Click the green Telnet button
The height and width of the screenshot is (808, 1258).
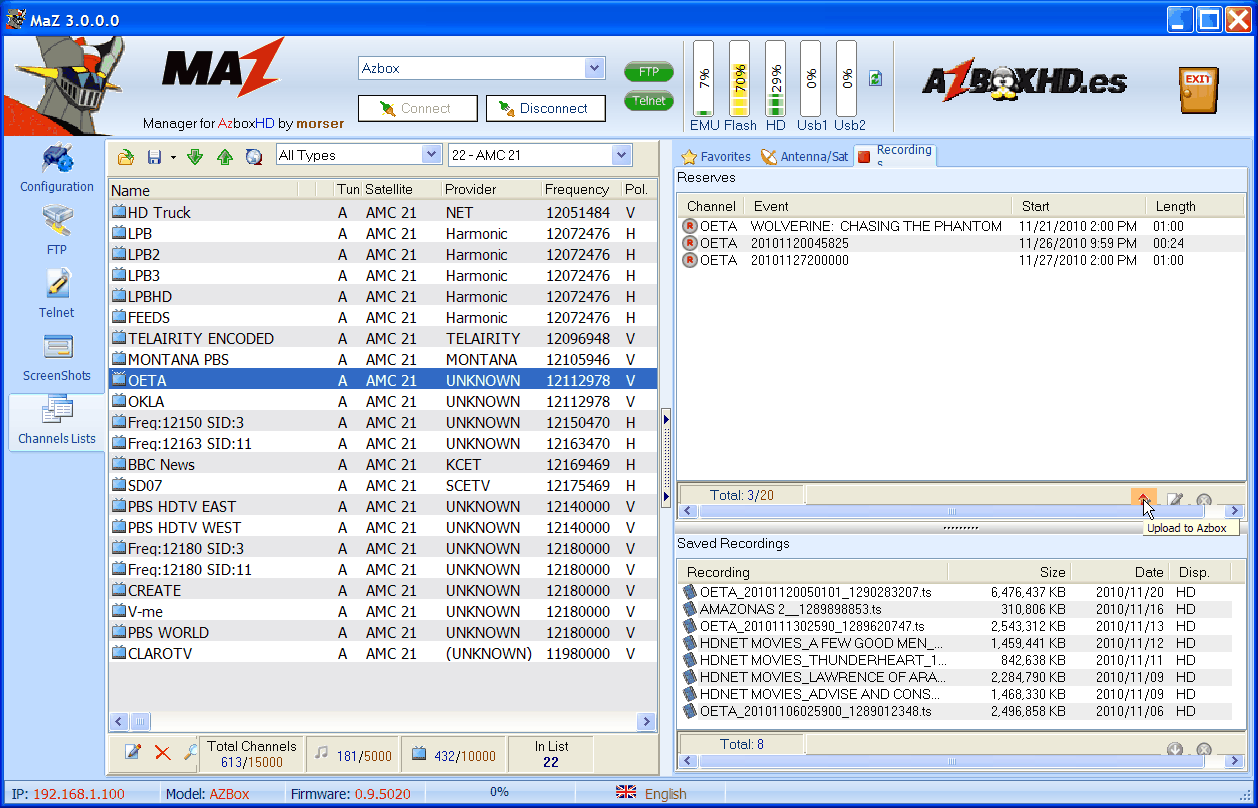pyautogui.click(x=649, y=100)
